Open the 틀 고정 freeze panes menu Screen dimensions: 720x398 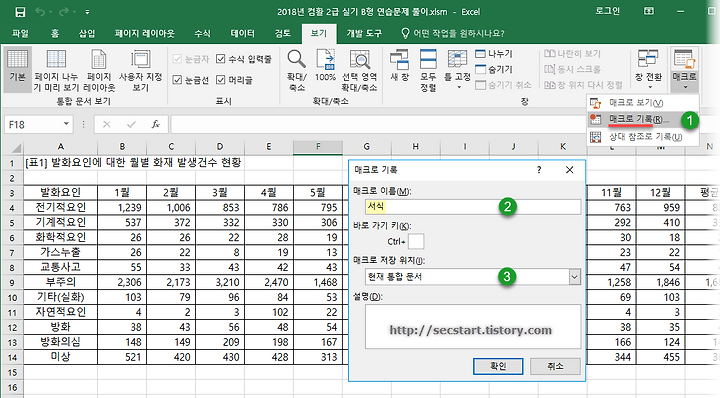click(457, 69)
